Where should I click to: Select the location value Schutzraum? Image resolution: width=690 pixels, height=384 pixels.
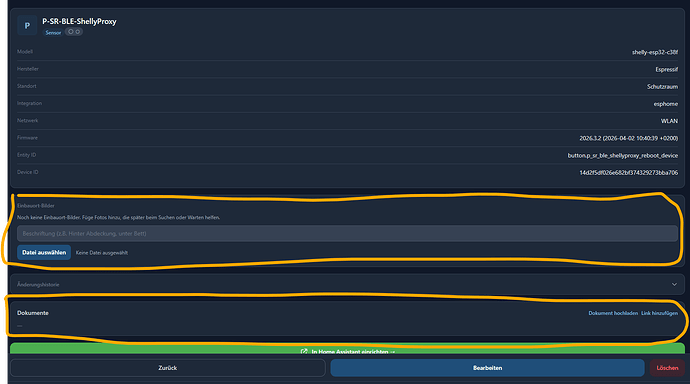pos(662,87)
